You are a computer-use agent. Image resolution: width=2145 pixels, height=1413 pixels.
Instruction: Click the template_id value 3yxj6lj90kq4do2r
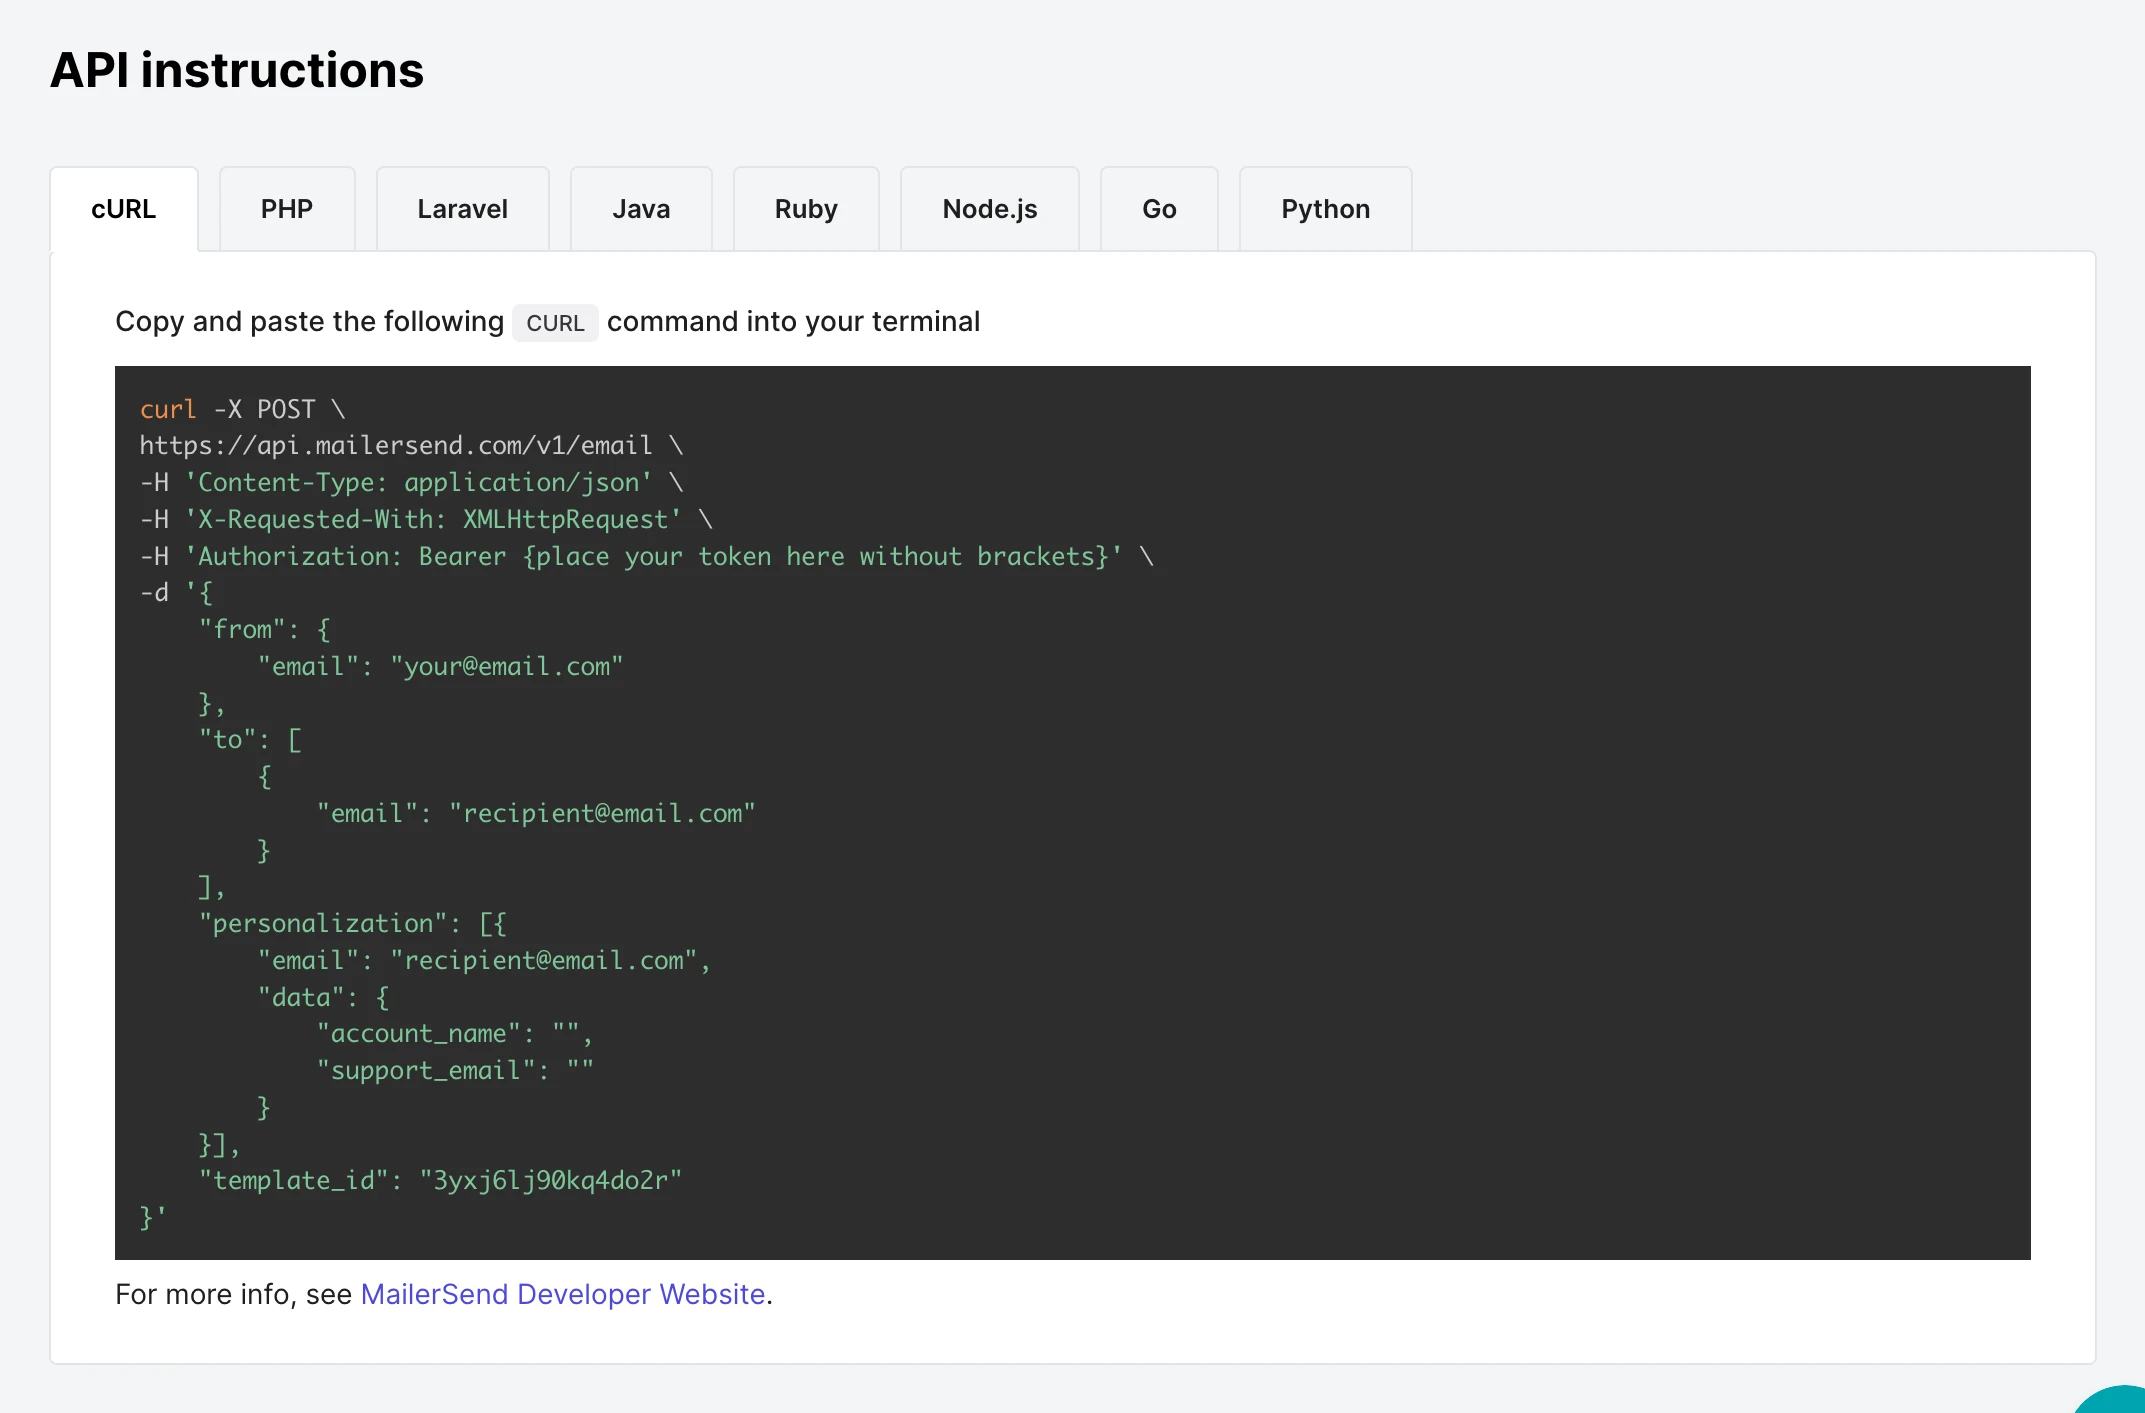(x=550, y=1180)
